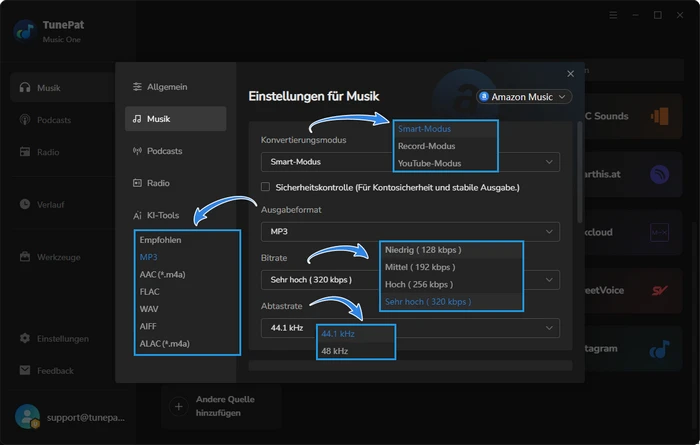Viewport: 700px width, 445px height.
Task: Click the AI icon beside KI-Tools
Action: [x=137, y=215]
